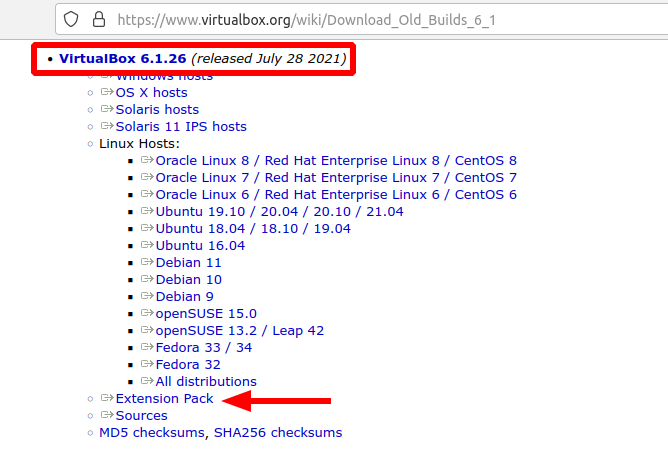Open the Solaris 11 IPS hosts link
The image size is (668, 452).
[x=181, y=127]
